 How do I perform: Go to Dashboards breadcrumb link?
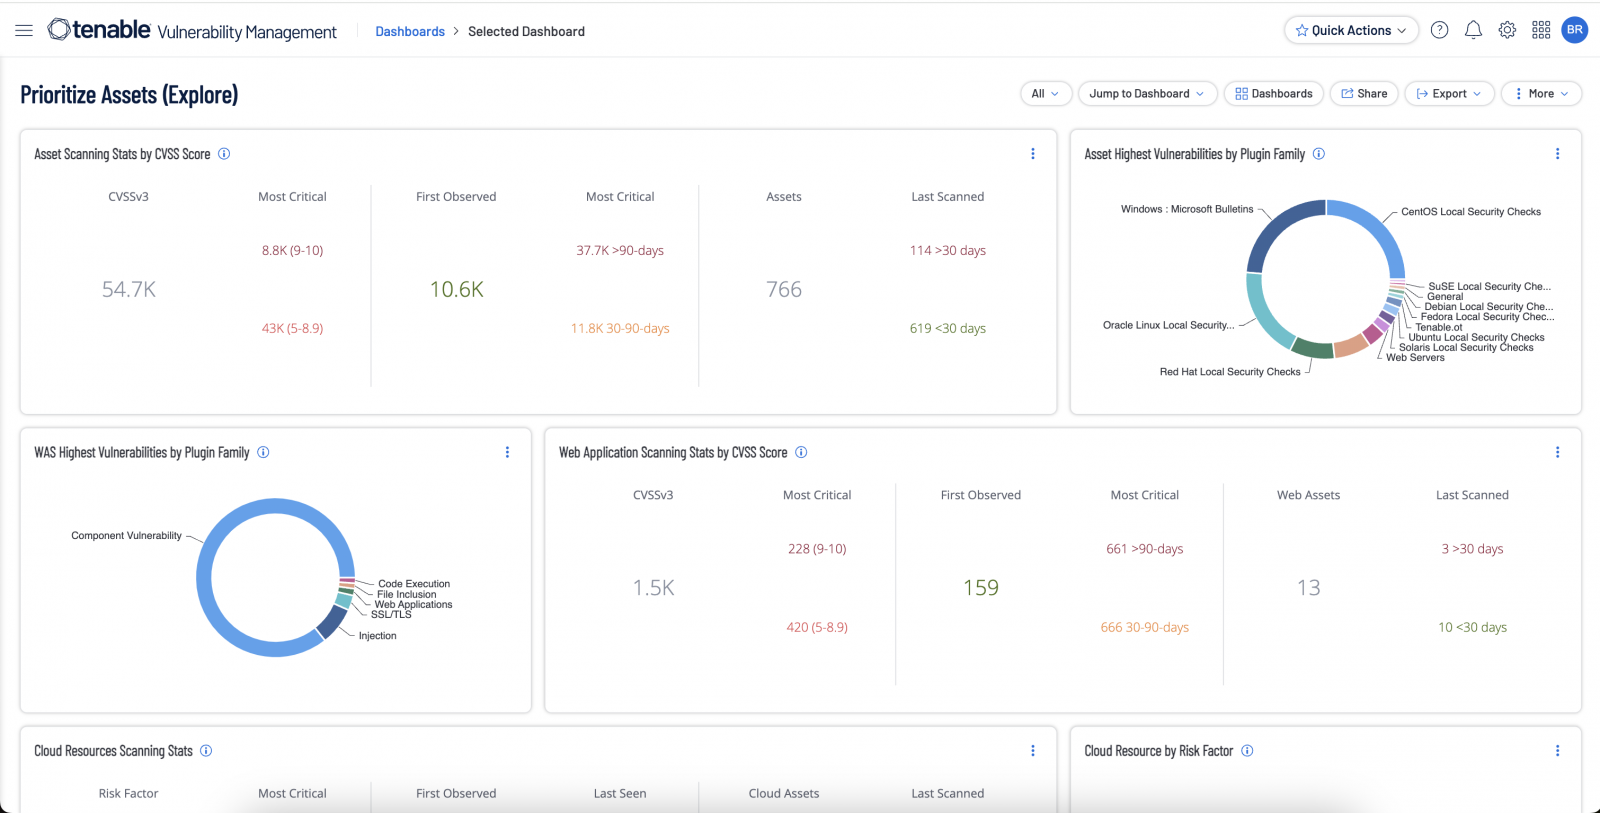[x=410, y=31]
